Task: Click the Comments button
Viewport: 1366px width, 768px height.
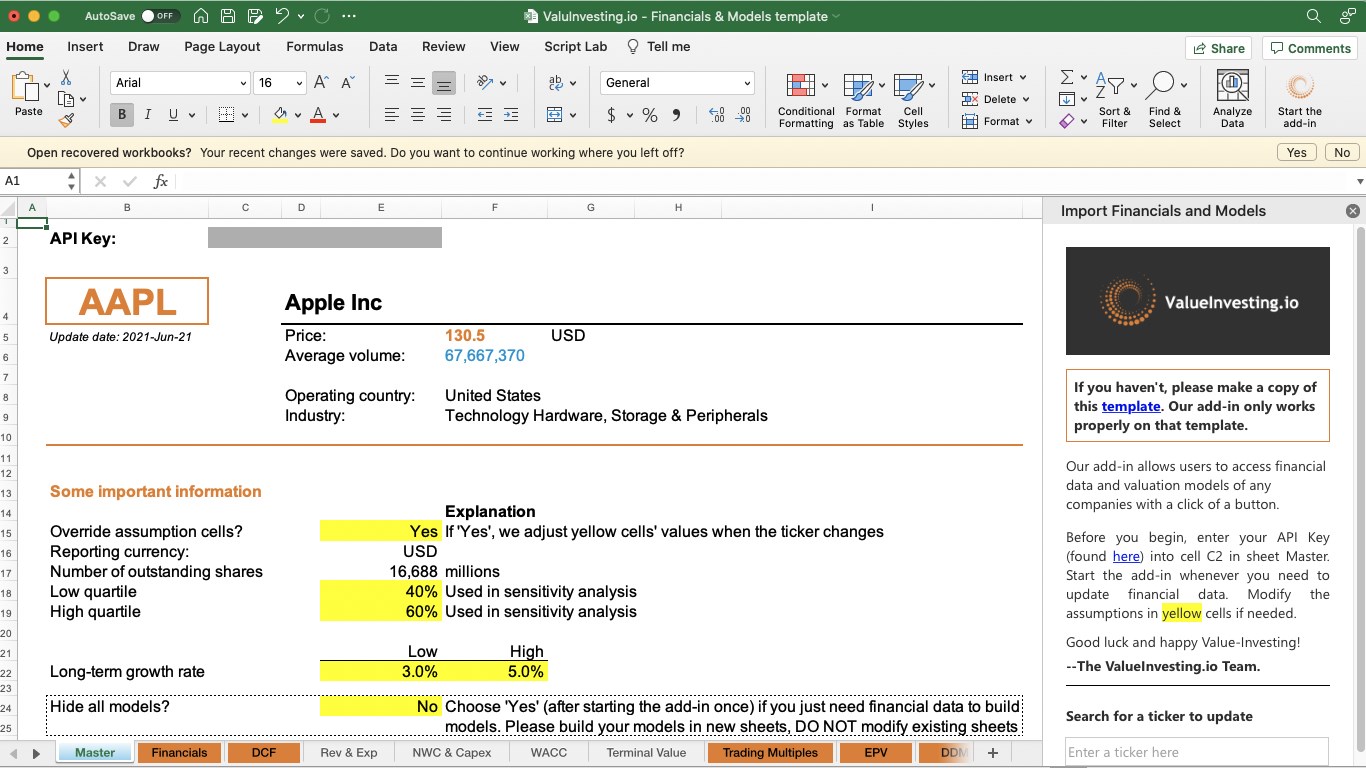Action: (1310, 48)
